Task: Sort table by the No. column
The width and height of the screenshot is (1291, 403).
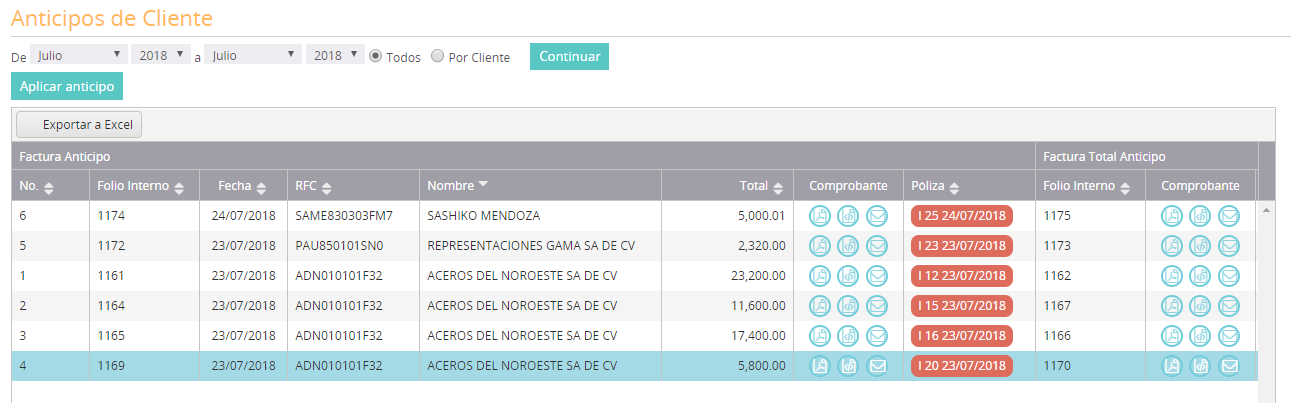Action: [49, 187]
